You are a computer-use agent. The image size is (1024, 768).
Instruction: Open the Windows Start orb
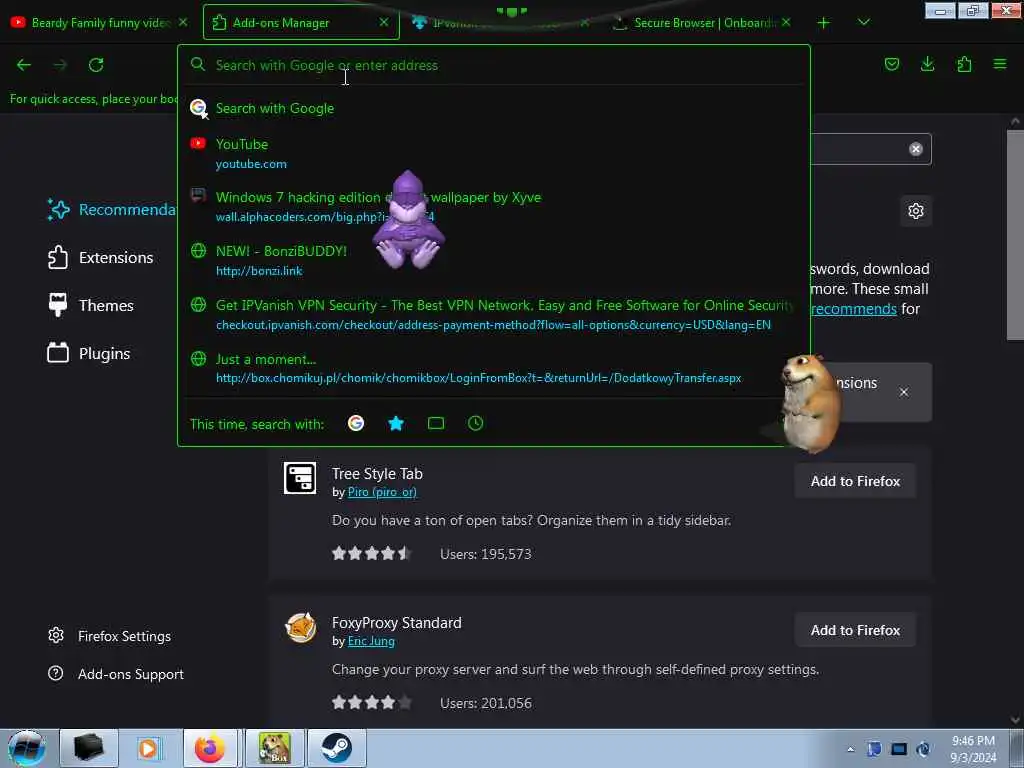coord(27,748)
